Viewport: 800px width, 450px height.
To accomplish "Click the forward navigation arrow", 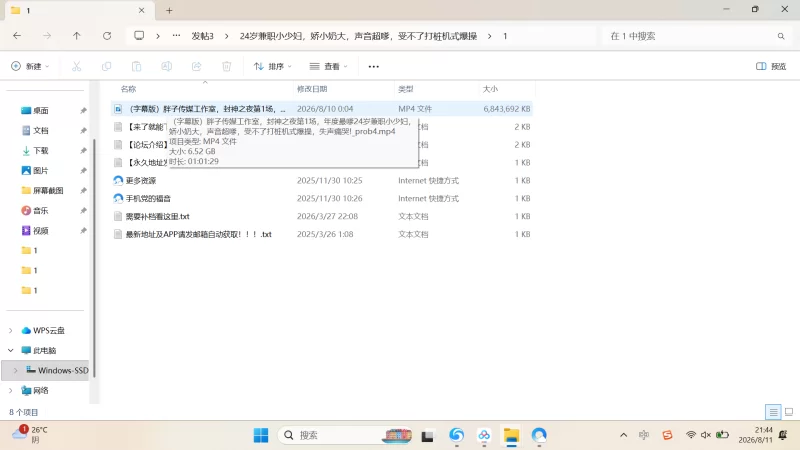I will click(47, 36).
